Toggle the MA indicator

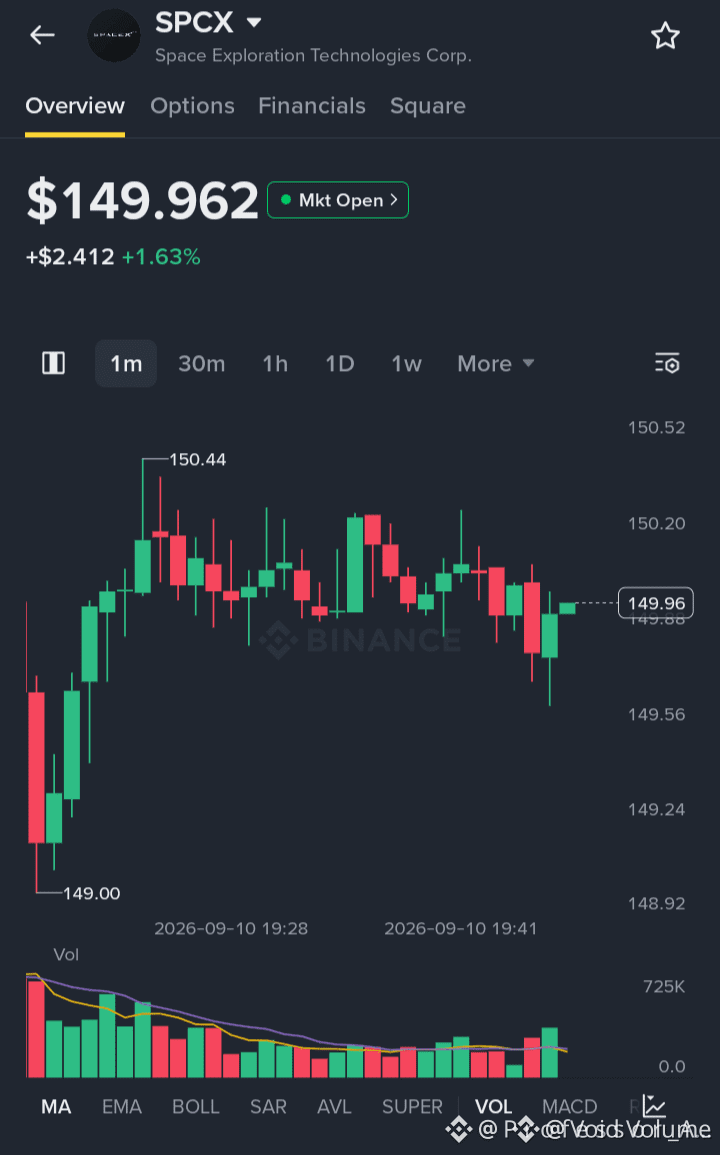pos(56,1106)
